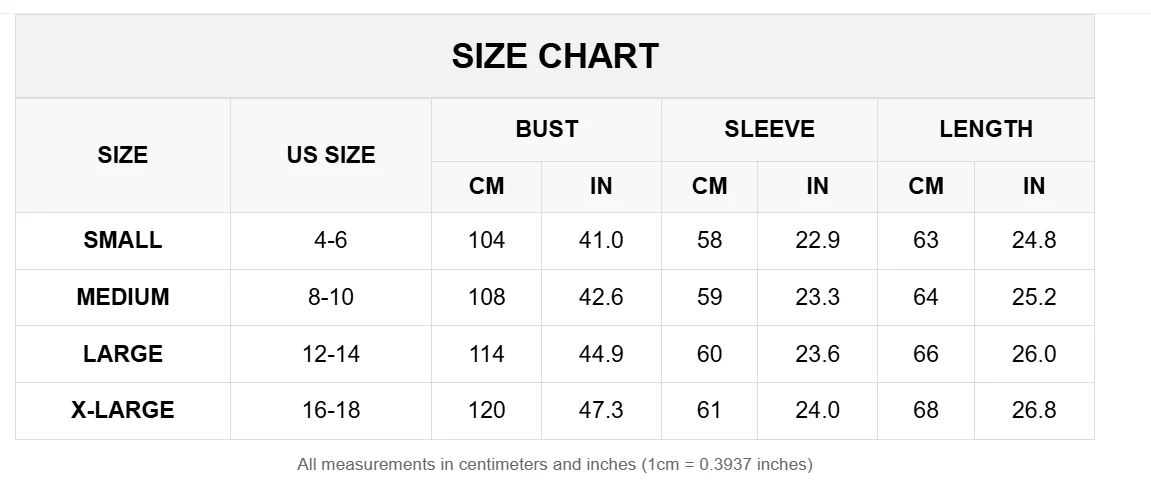This screenshot has width=1151, height=493.
Task: Select the CM subheader under LENGTH
Action: pyautogui.click(x=926, y=186)
